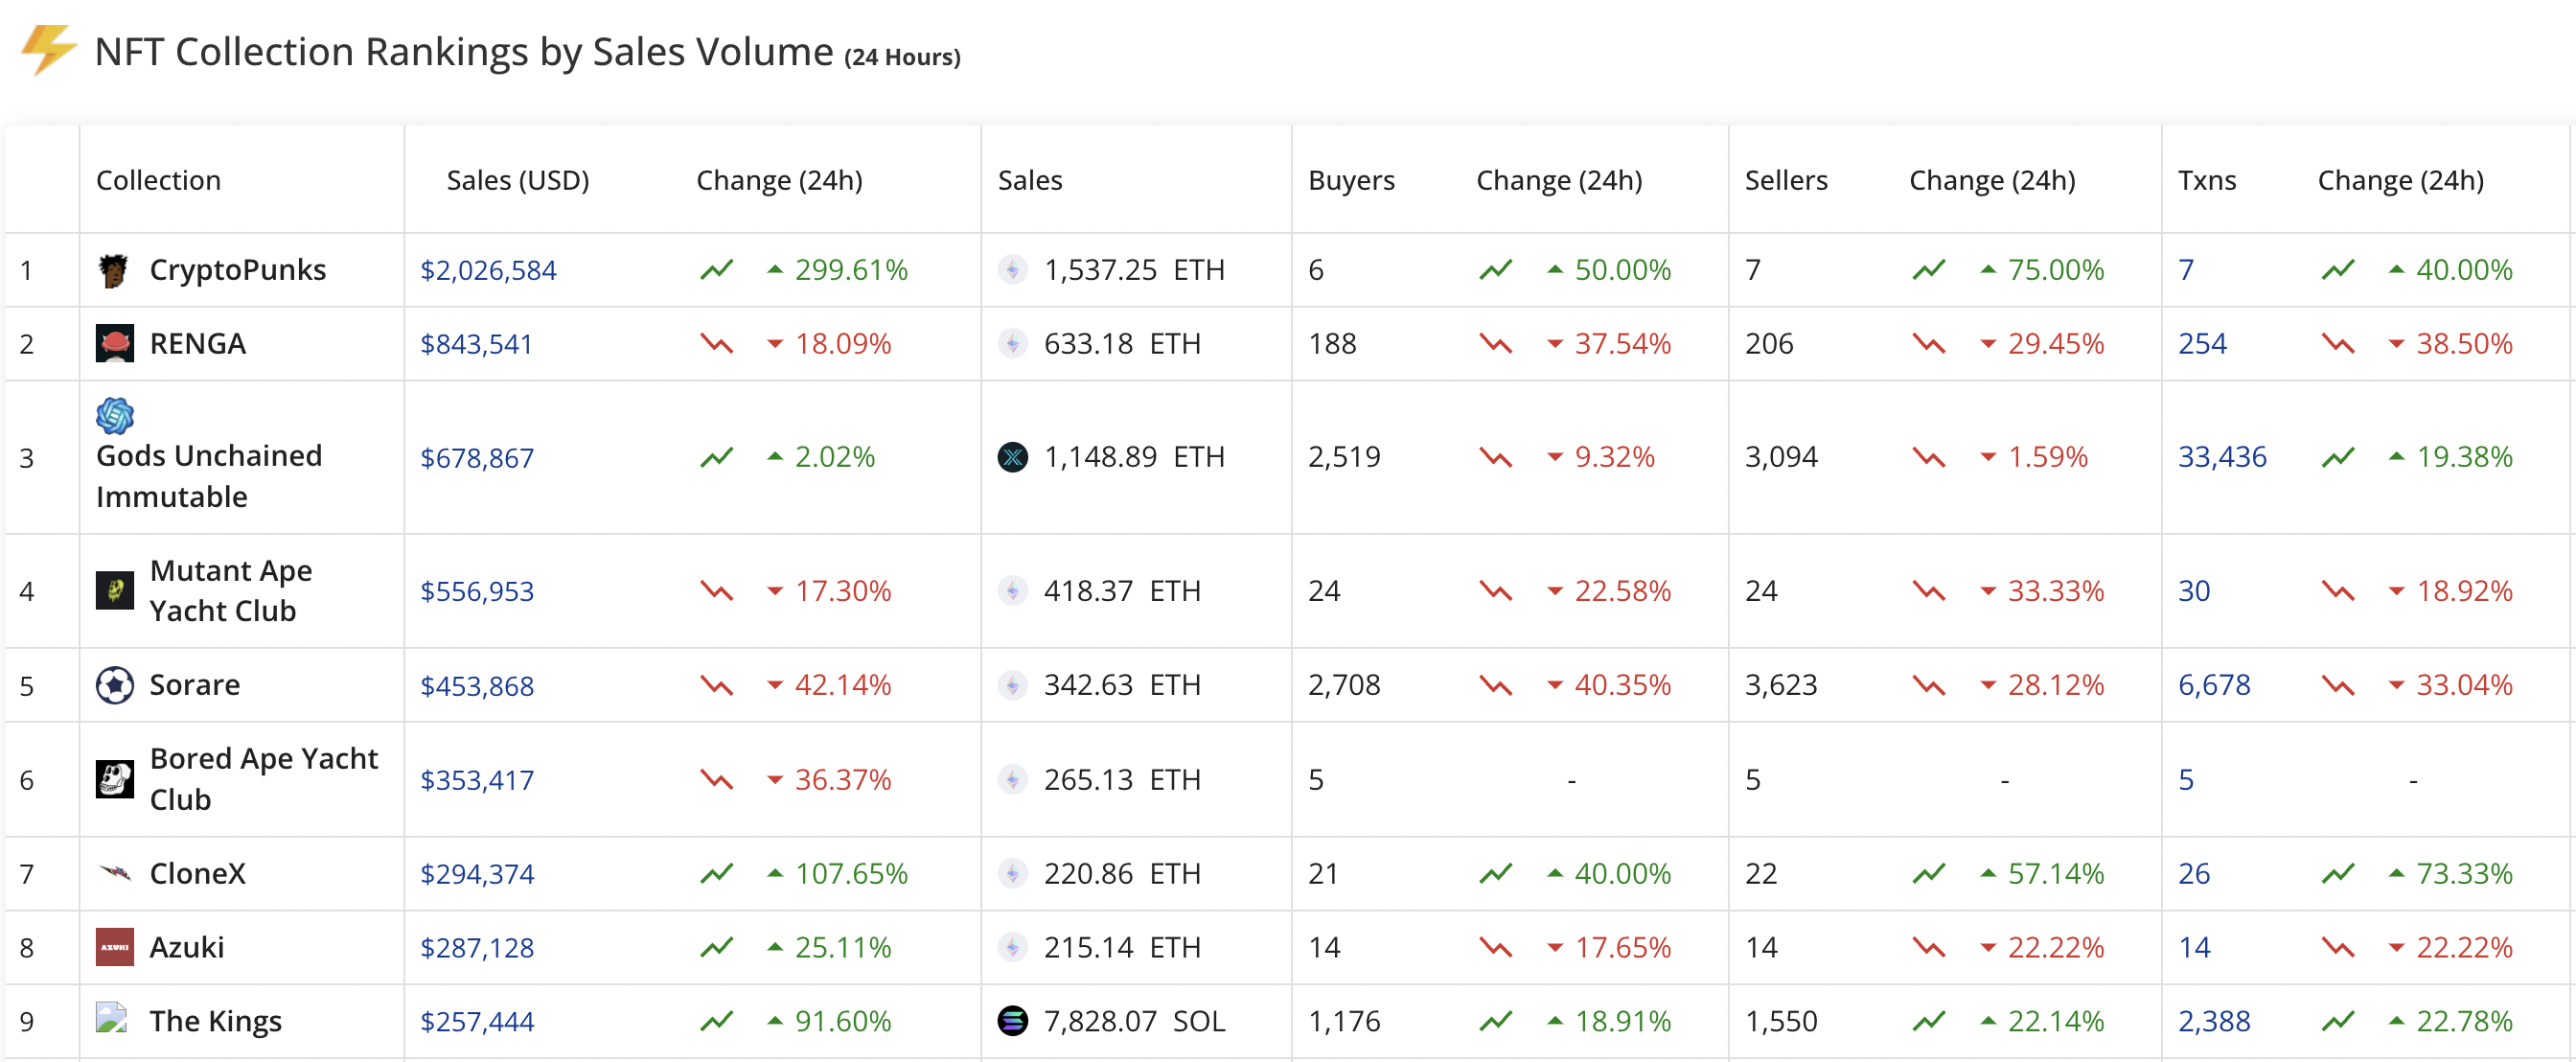
Task: Click the CloneX collection icon
Action: point(114,873)
